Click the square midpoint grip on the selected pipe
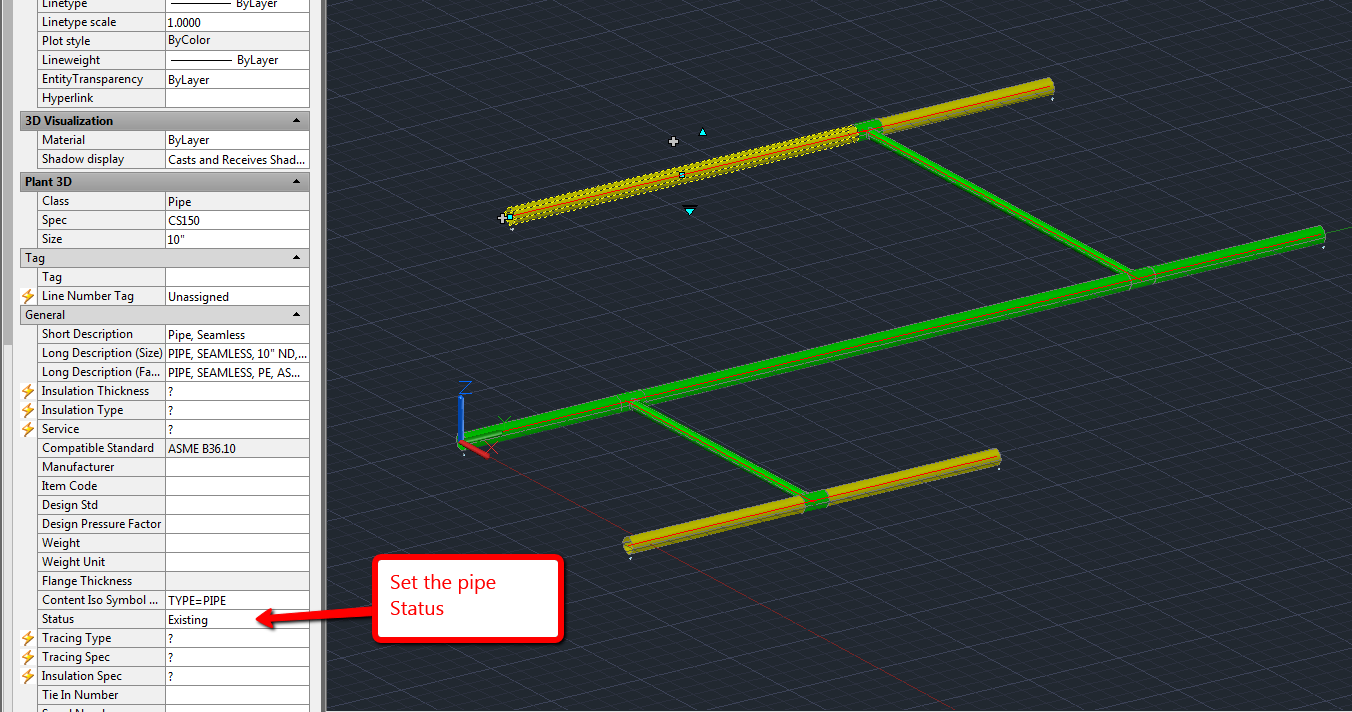This screenshot has width=1352, height=712. (x=682, y=175)
